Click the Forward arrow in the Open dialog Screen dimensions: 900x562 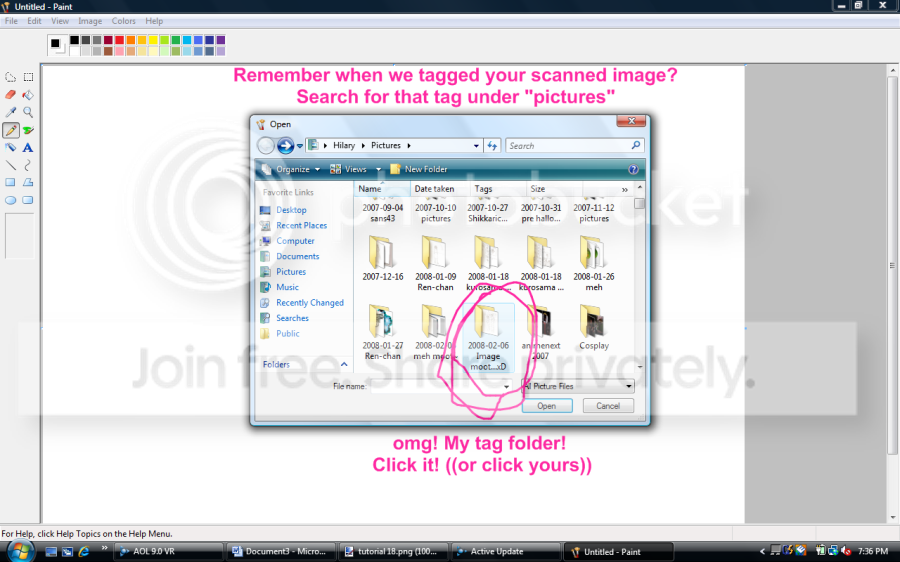(285, 146)
